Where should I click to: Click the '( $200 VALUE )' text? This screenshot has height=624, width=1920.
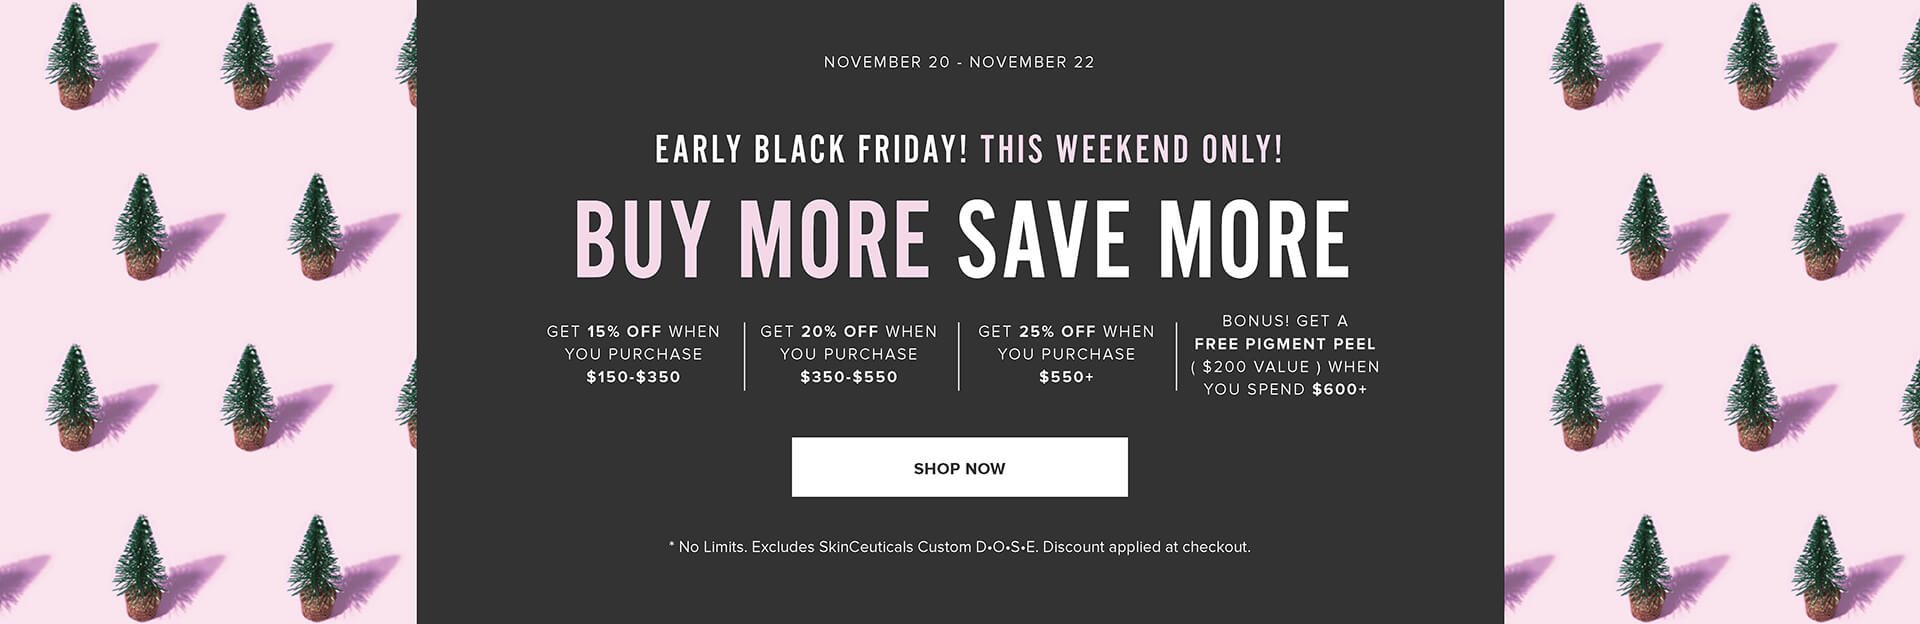[x=1256, y=366]
